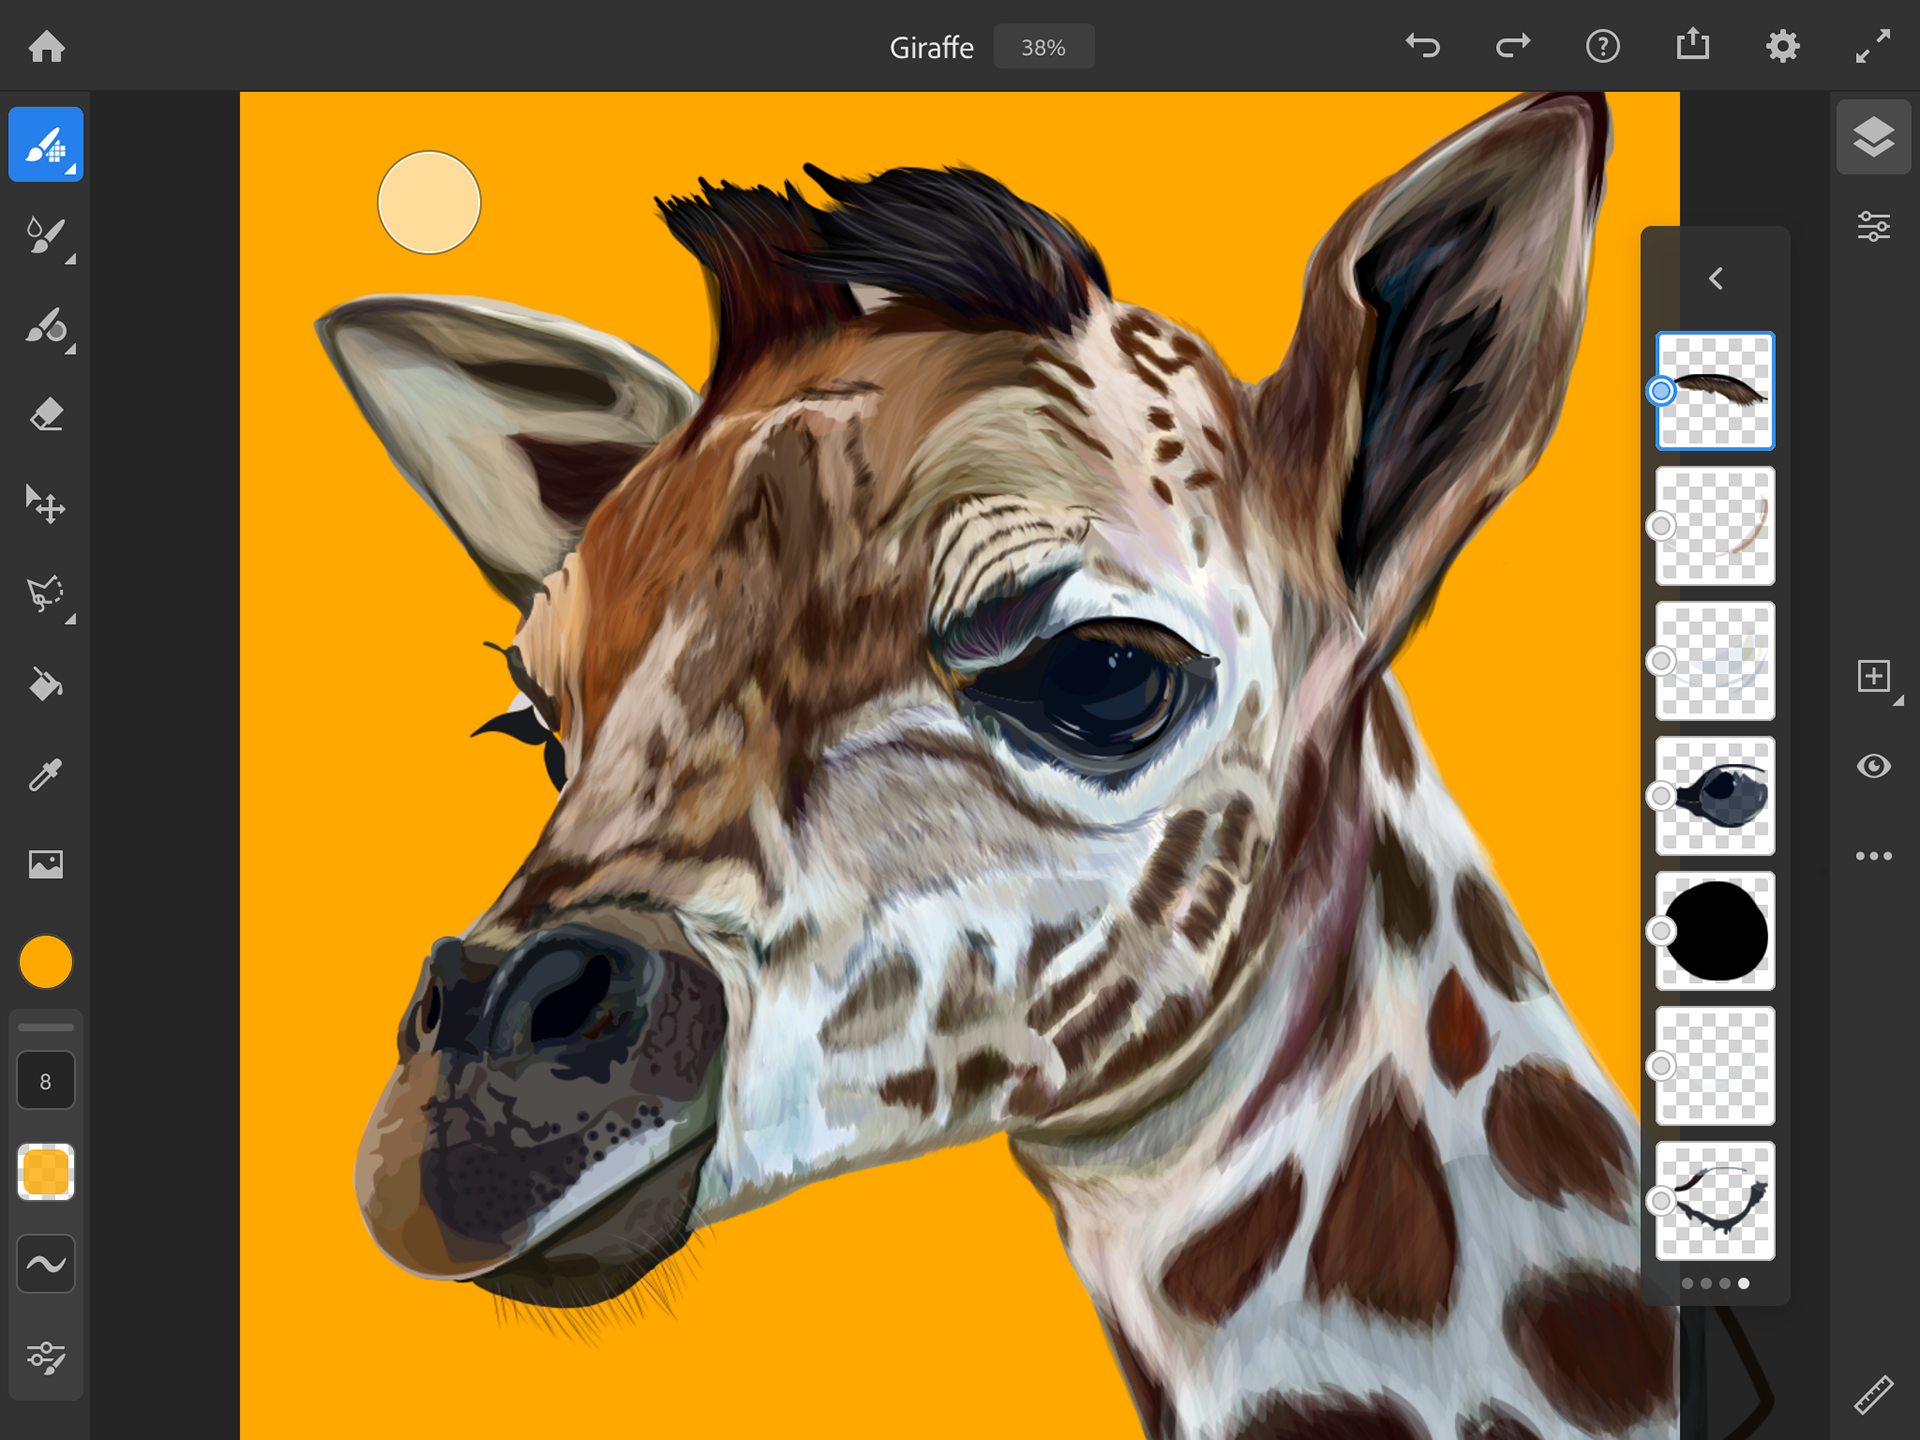Open the Add Layer options
This screenshot has width=1920, height=1440.
[1873, 676]
